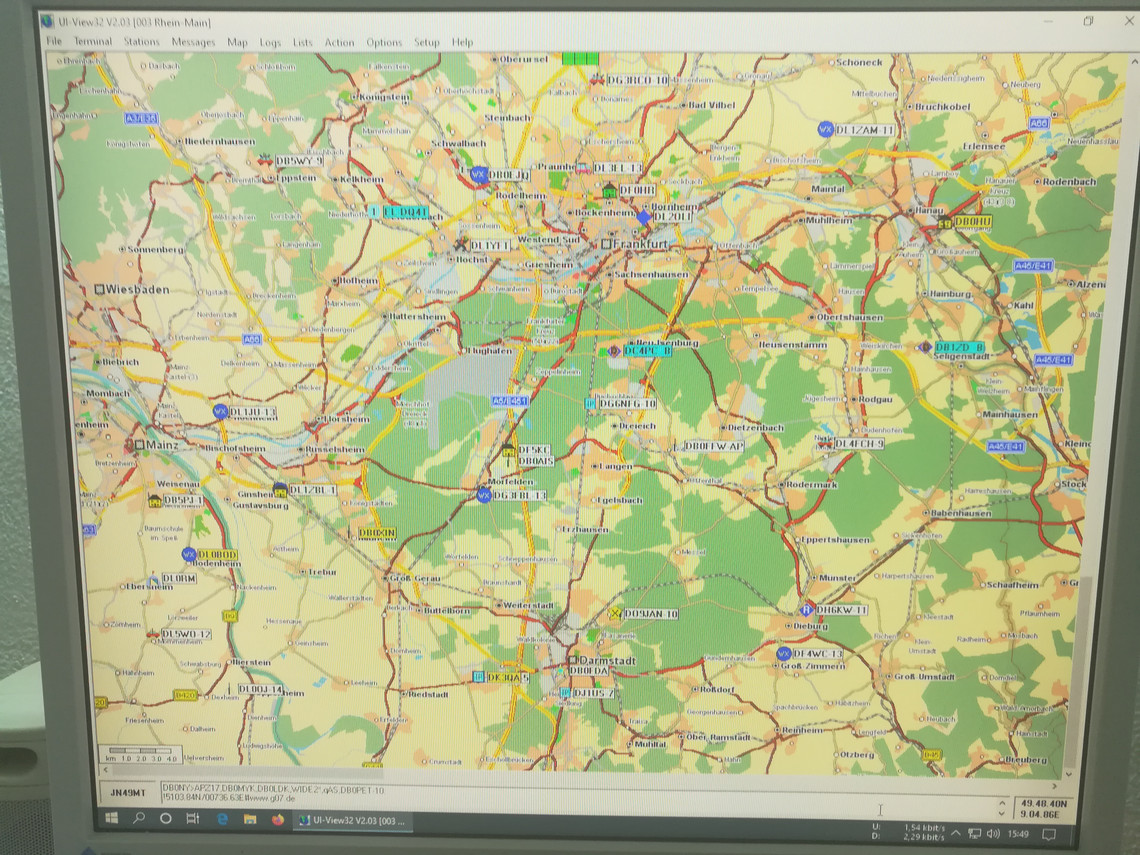Open the Options menu
The height and width of the screenshot is (855, 1140).
[384, 42]
